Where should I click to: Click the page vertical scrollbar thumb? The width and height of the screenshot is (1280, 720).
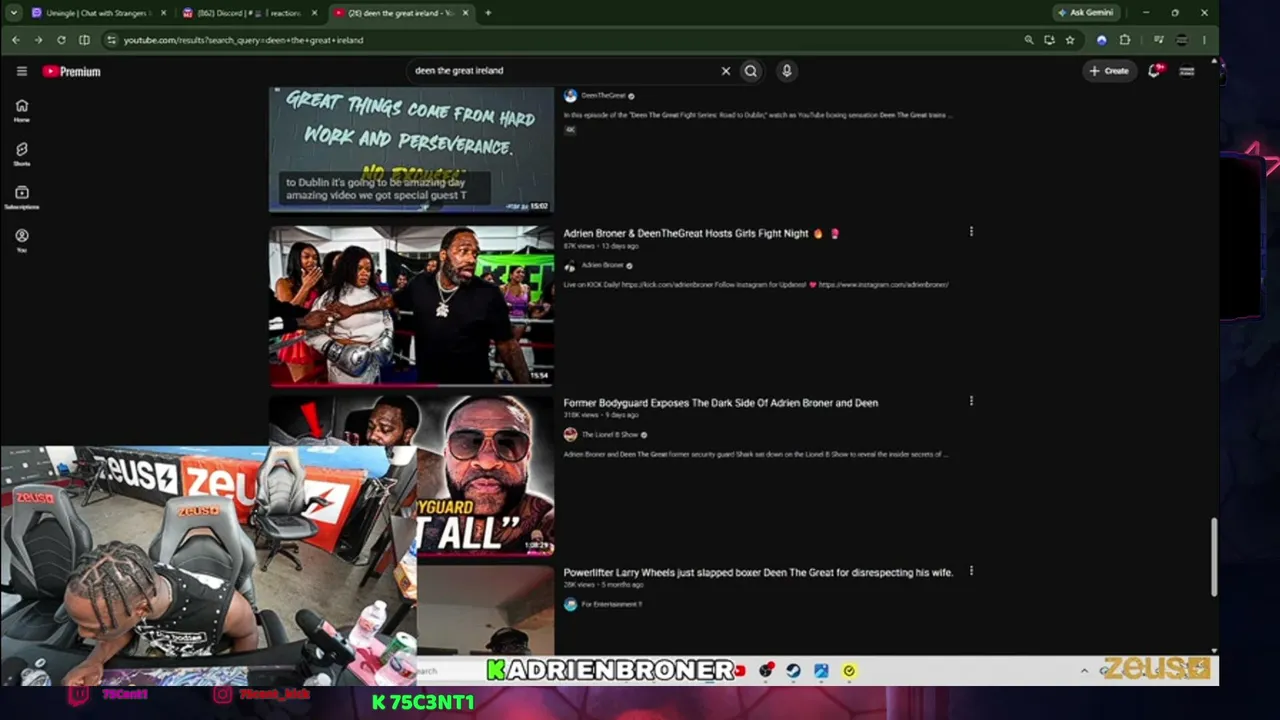pos(1214,557)
